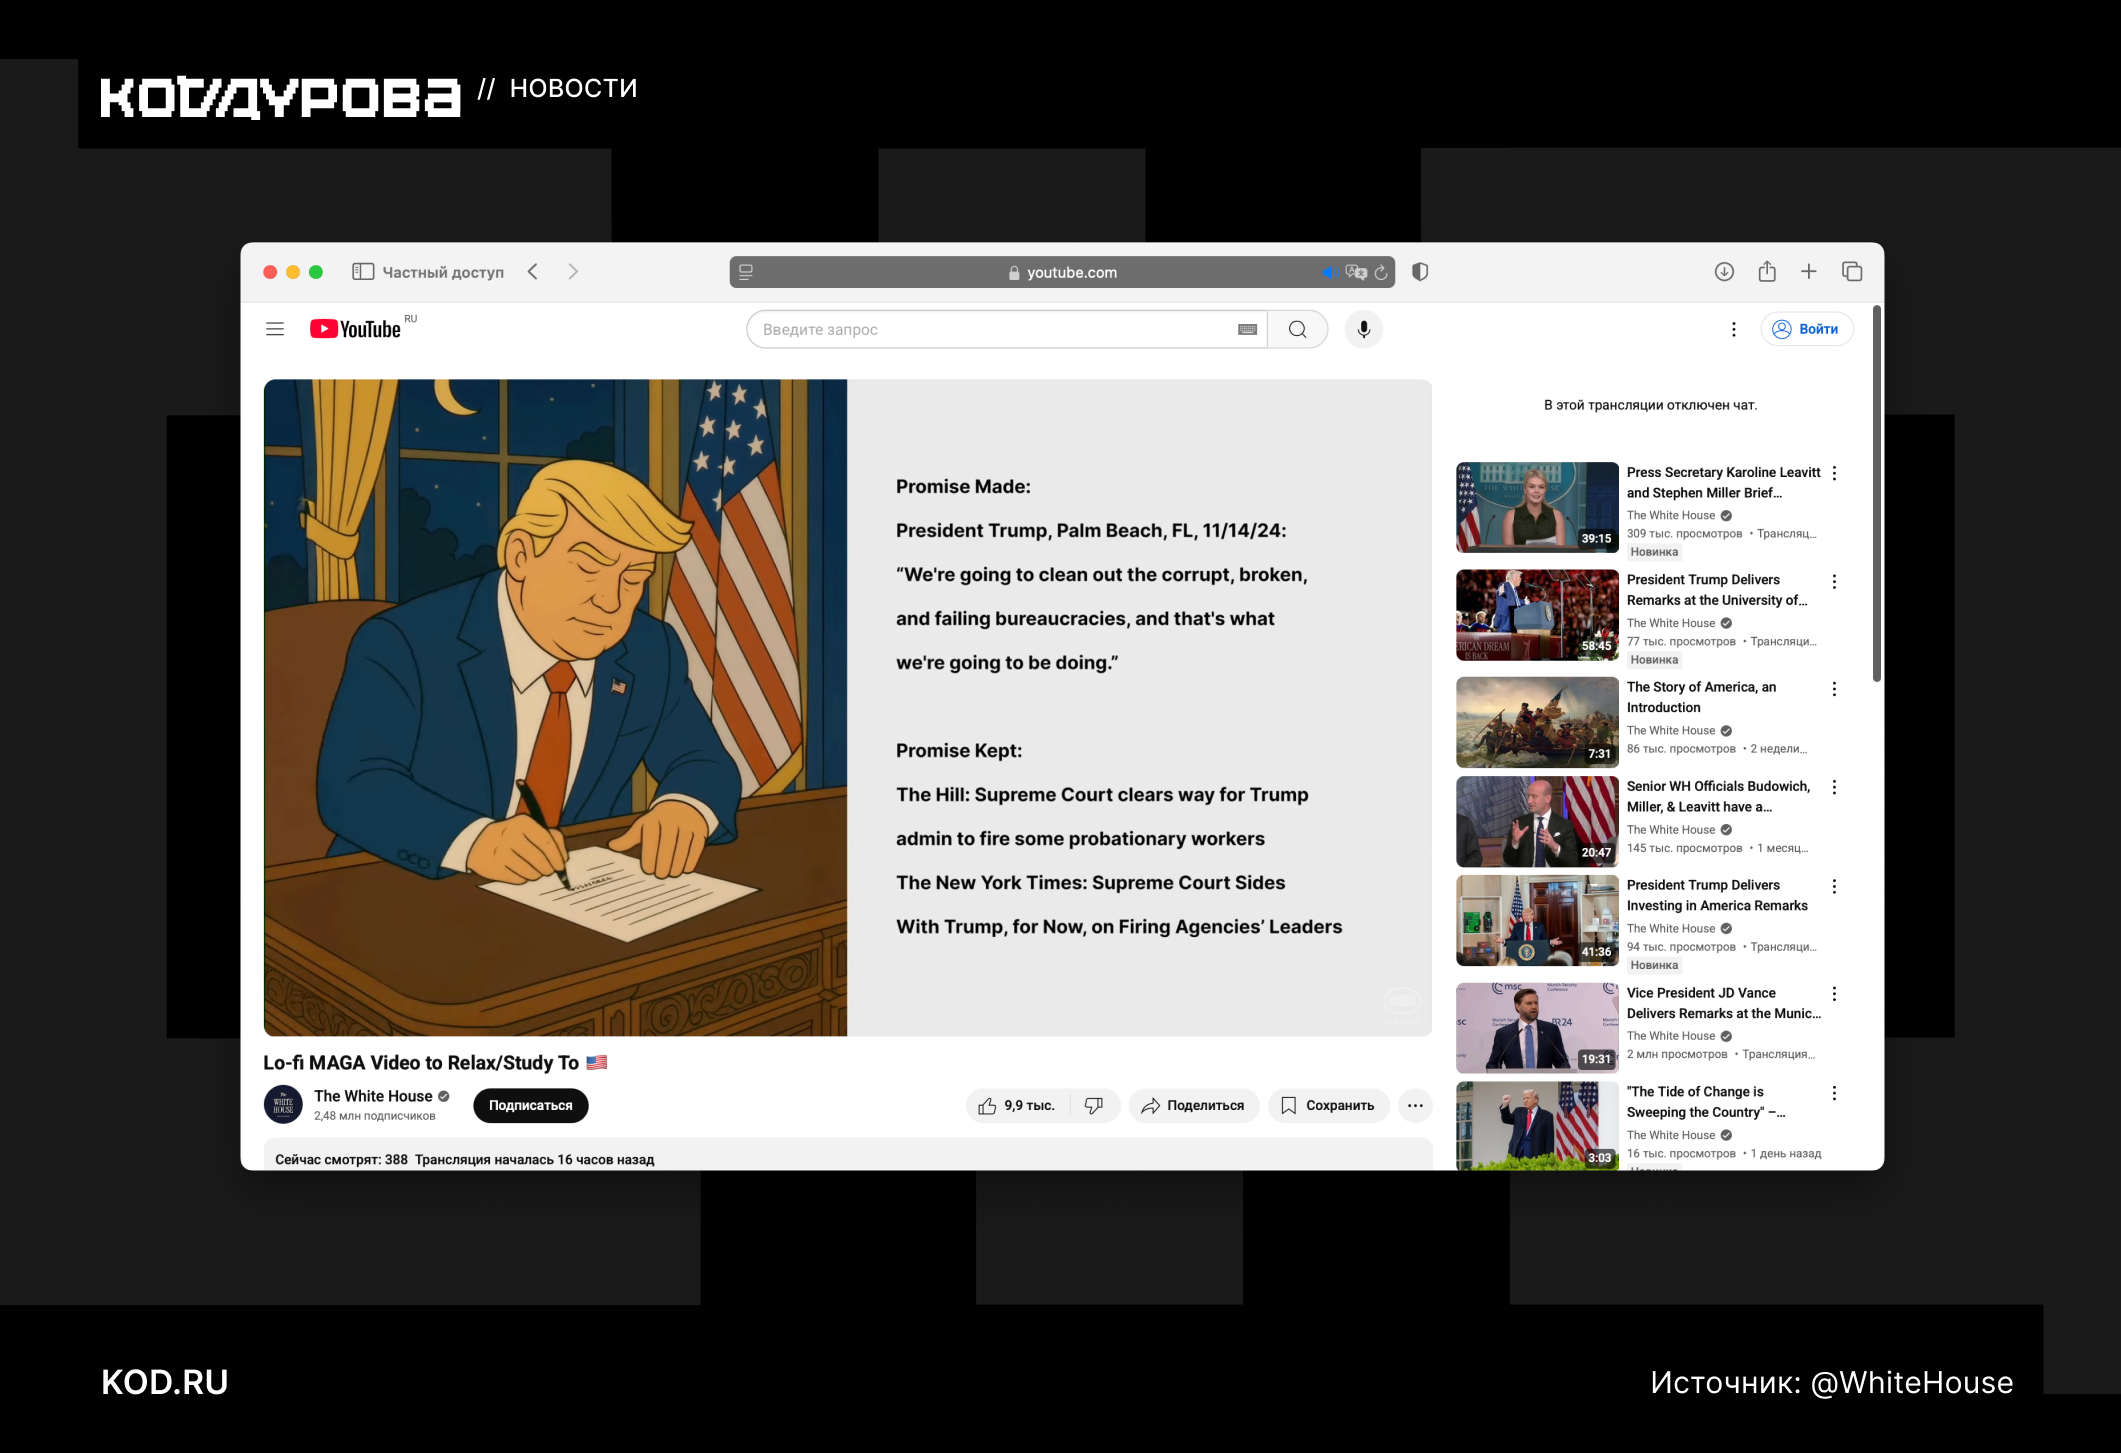Click the video title 'Lo-fi MAGA Video to Relax/Study To'

click(x=421, y=1062)
